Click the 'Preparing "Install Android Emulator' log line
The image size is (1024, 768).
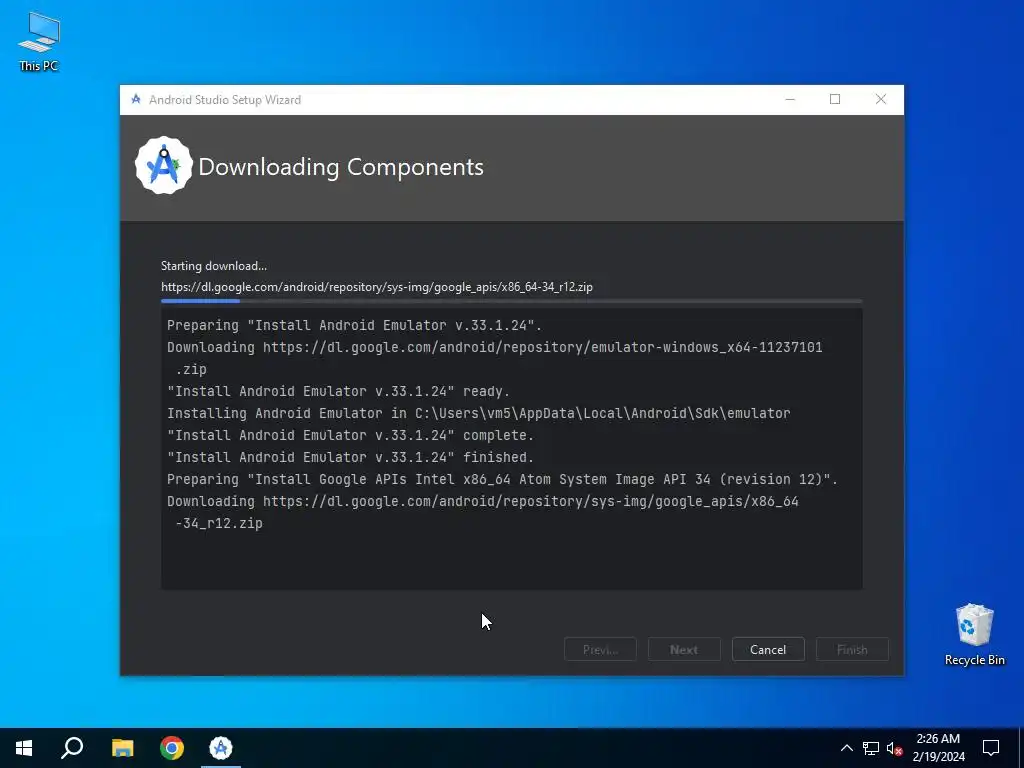tap(354, 325)
